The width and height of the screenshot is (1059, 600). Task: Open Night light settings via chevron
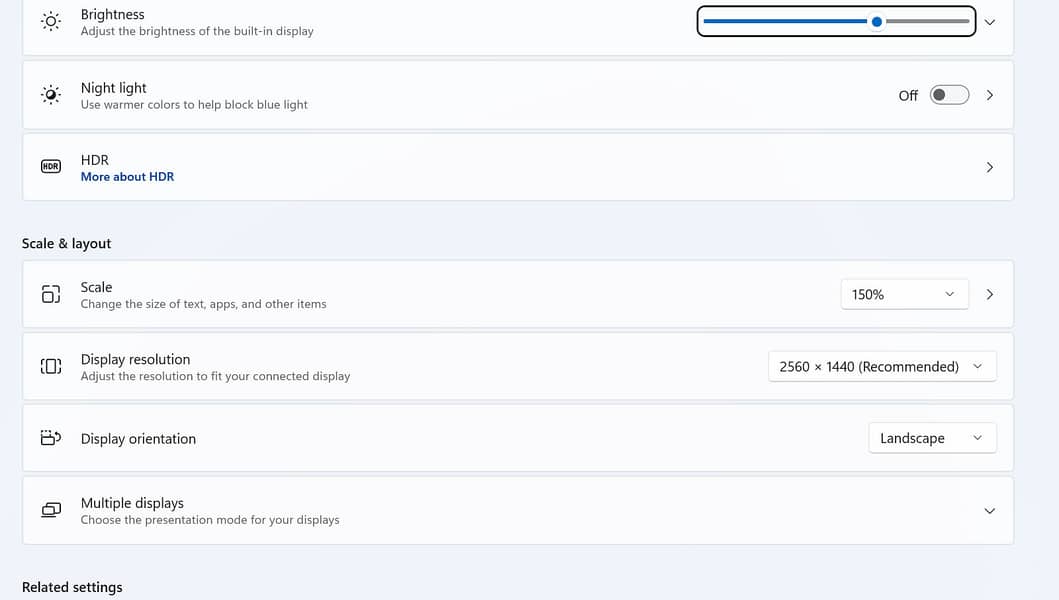click(x=989, y=95)
